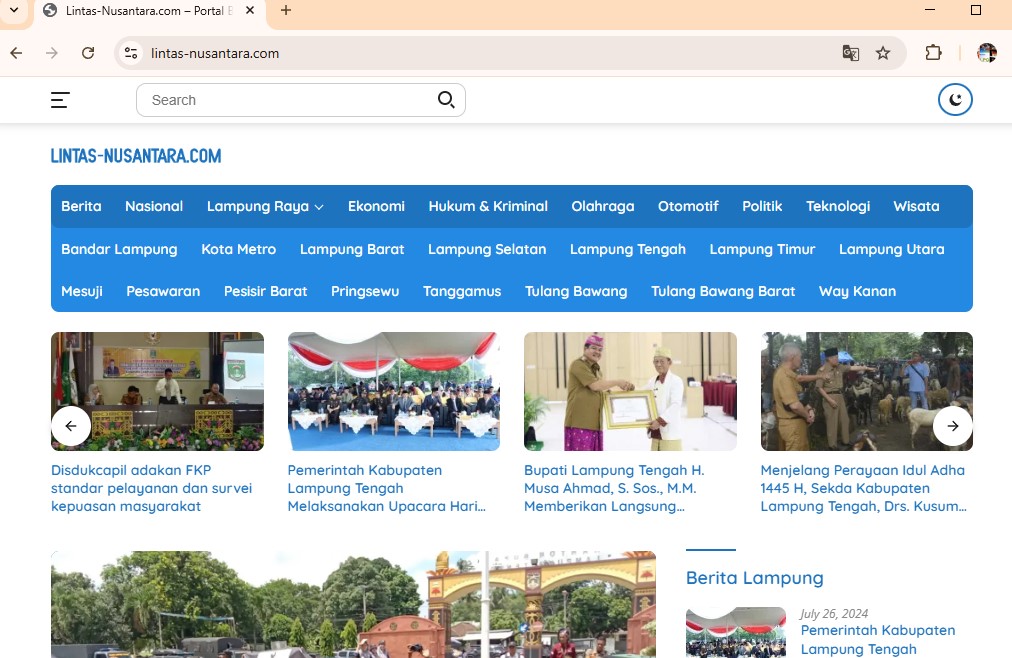Go to Teknologi section
Viewport: 1012px width, 658px height.
(838, 206)
